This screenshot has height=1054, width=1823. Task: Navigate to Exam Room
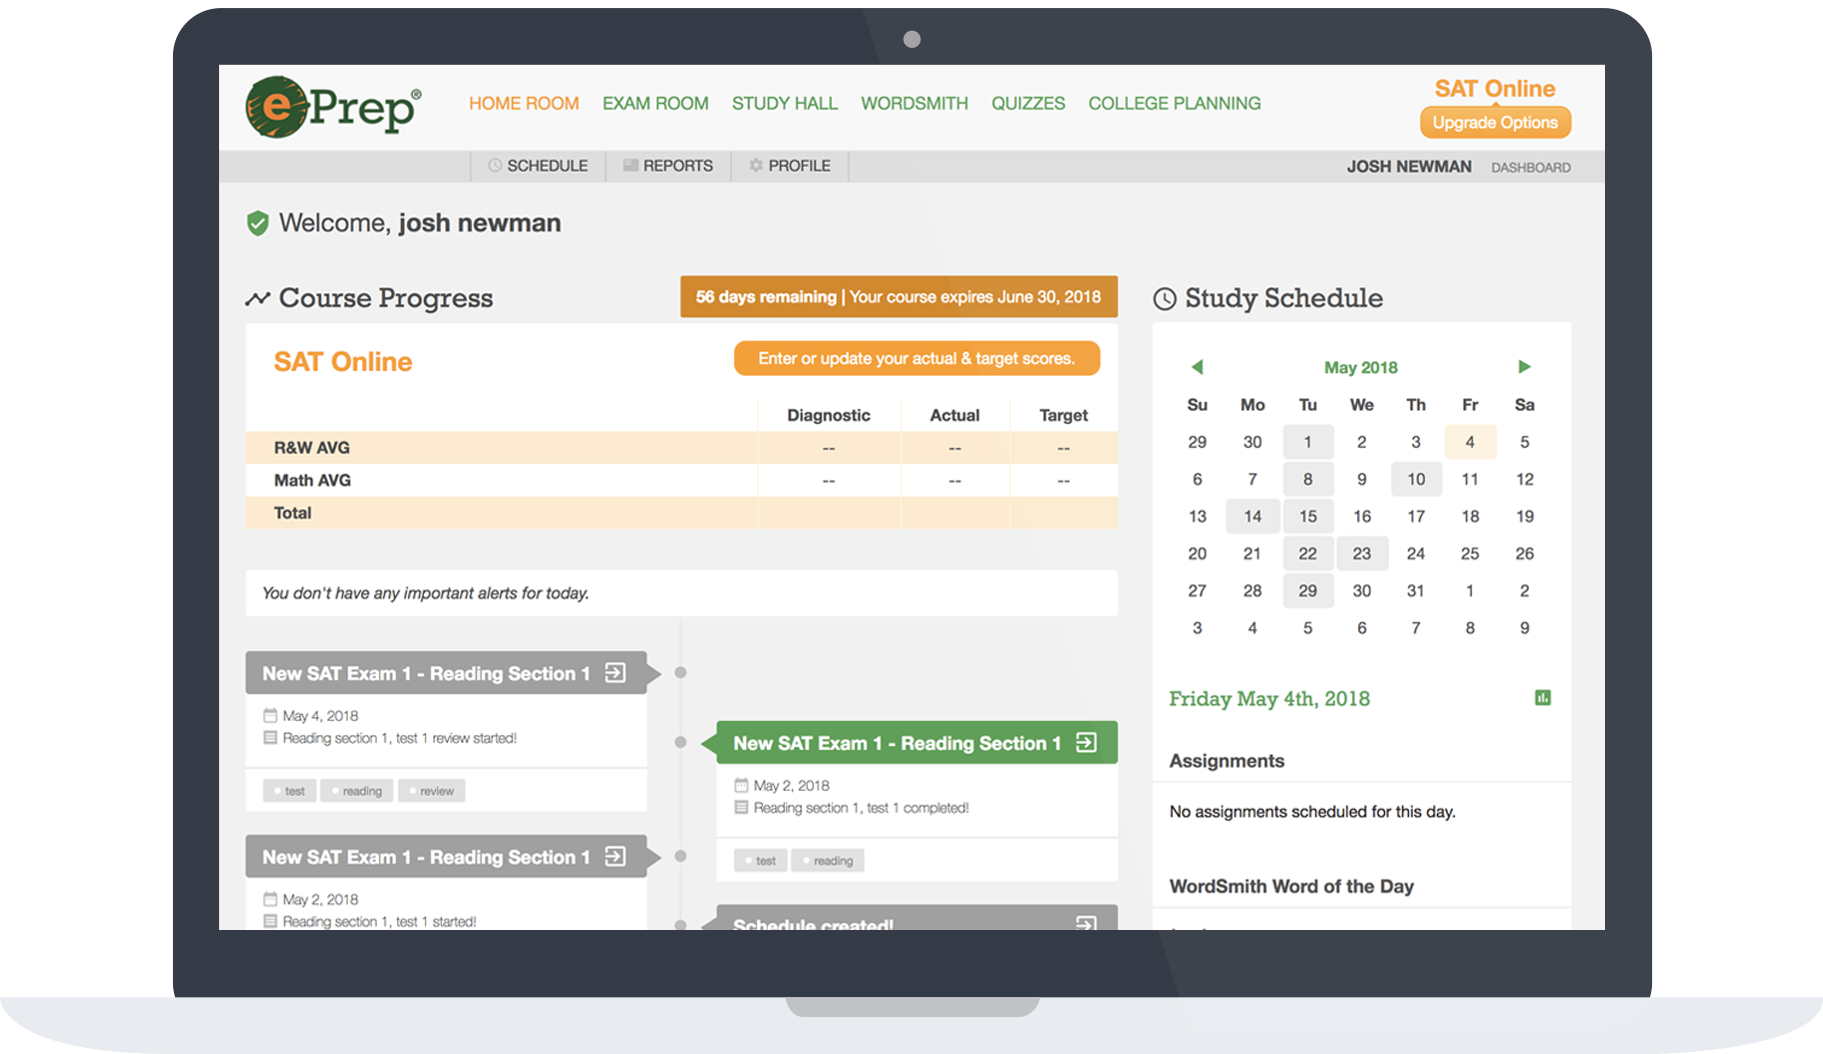tap(655, 103)
